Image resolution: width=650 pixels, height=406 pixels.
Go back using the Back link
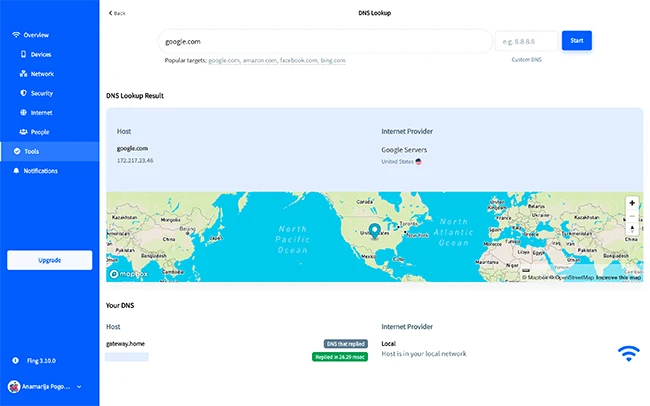click(116, 13)
